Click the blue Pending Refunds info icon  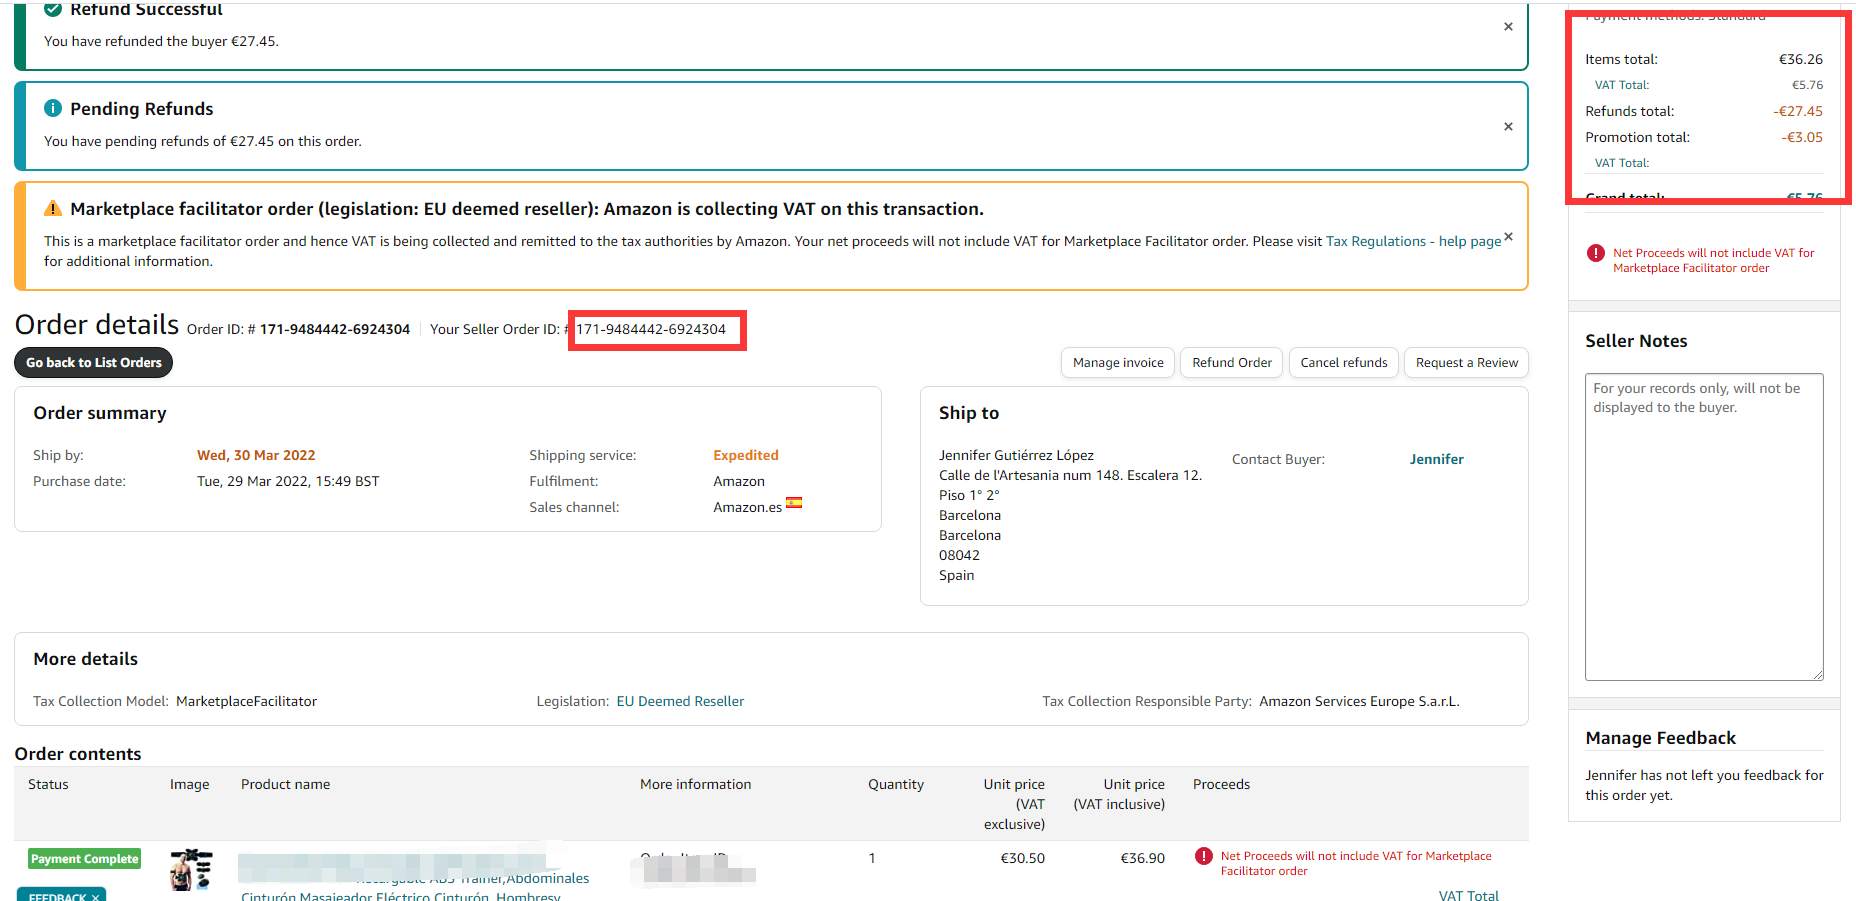(53, 108)
